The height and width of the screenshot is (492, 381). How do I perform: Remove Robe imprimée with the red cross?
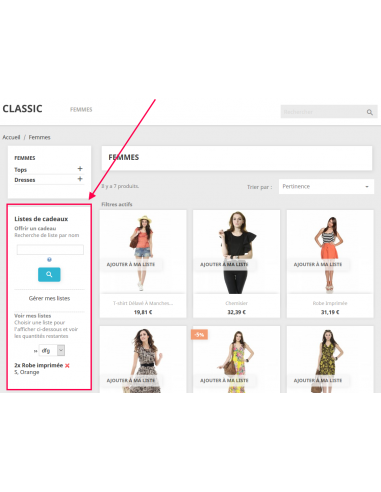point(67,366)
